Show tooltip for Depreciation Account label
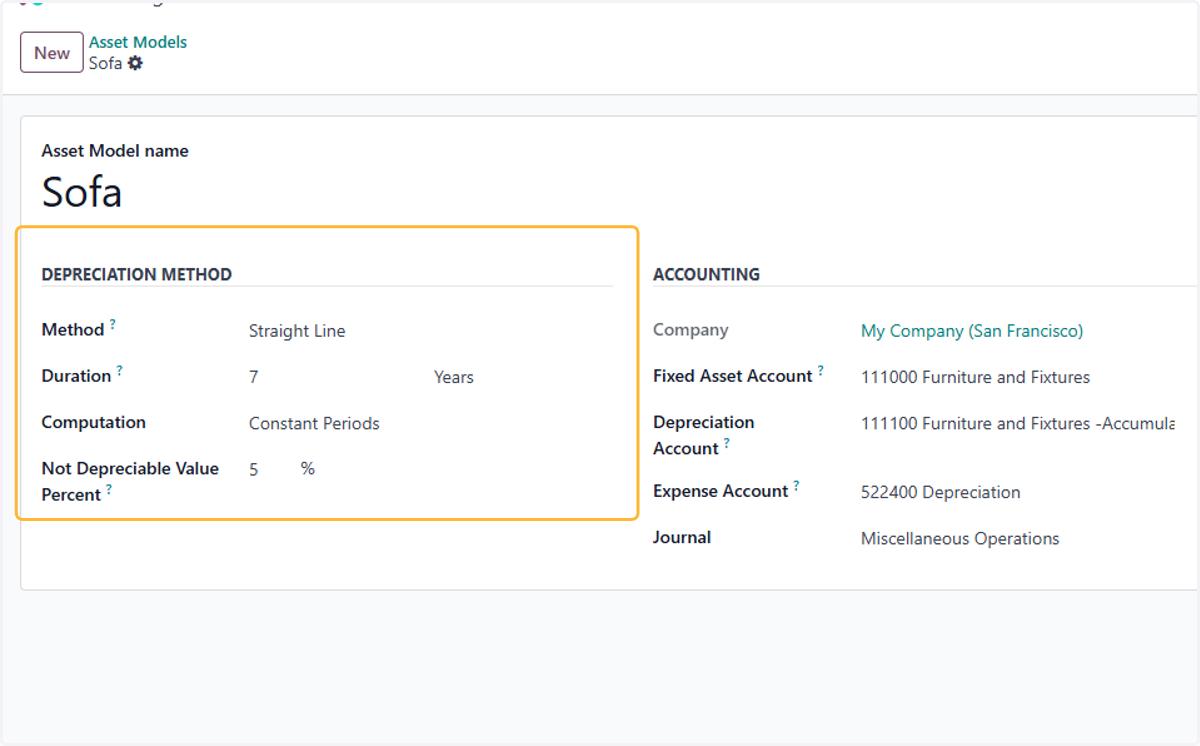 coord(727,443)
